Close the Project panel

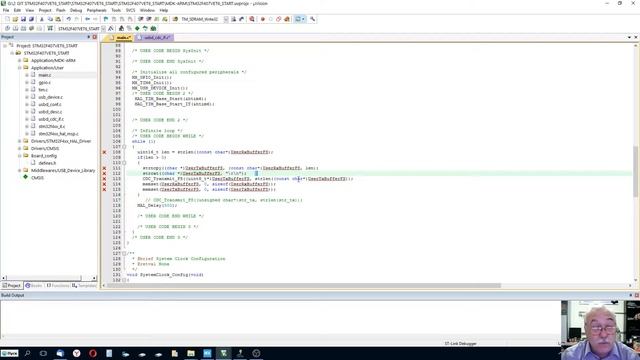[x=95, y=37]
